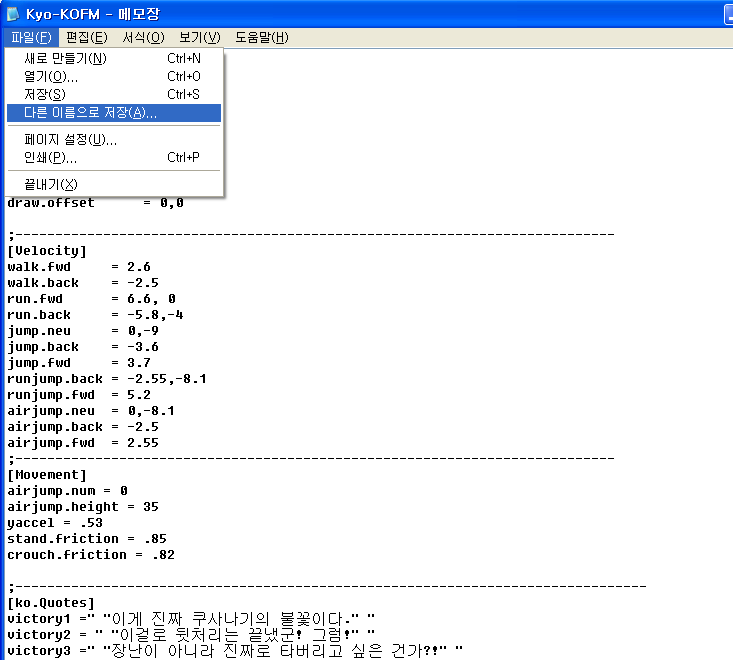Choose 인쇄(P)... menu entry
This screenshot has width=733, height=660.
tap(114, 158)
